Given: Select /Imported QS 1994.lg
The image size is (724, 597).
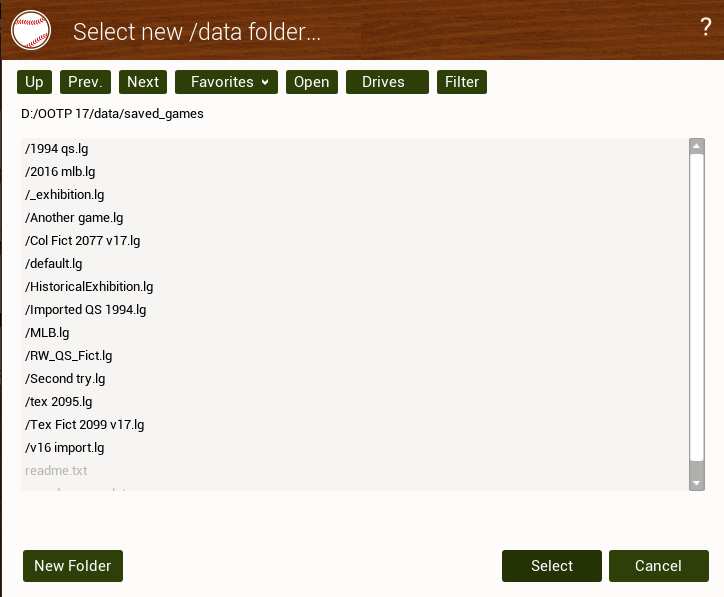Looking at the screenshot, I should click(x=355, y=310).
